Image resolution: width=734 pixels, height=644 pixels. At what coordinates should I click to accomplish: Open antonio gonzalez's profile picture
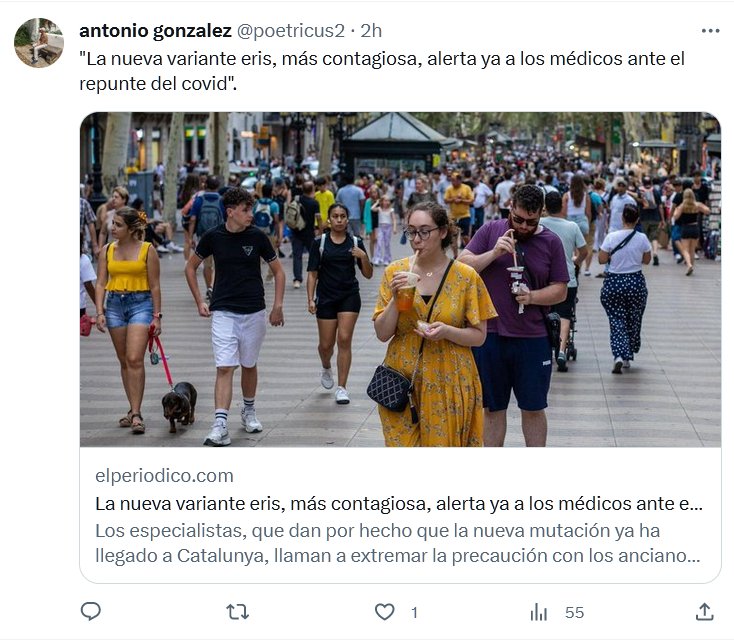pos(39,43)
